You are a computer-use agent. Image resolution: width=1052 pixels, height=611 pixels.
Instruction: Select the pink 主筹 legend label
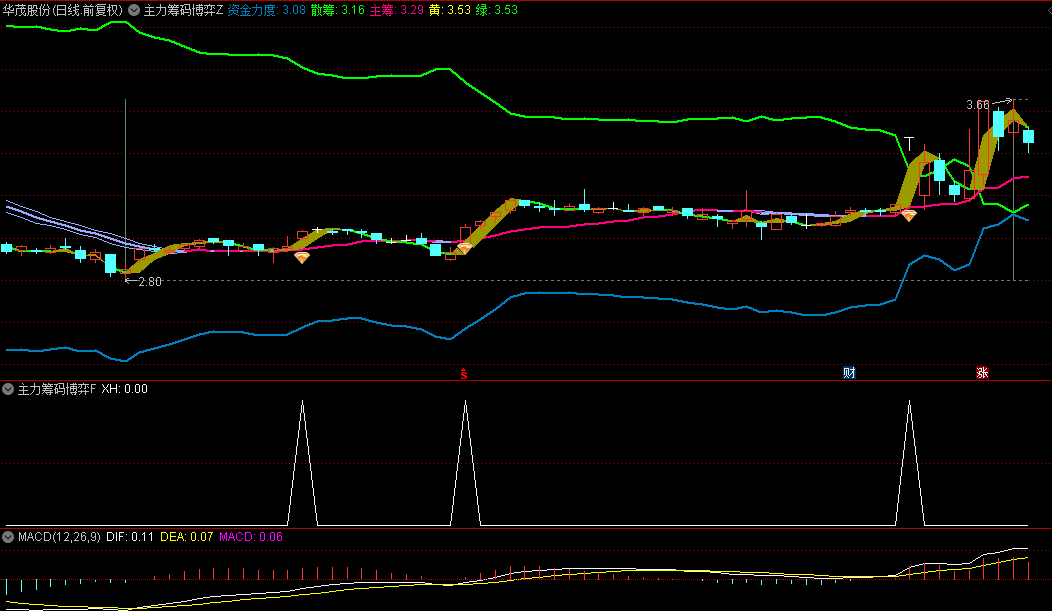(381, 10)
